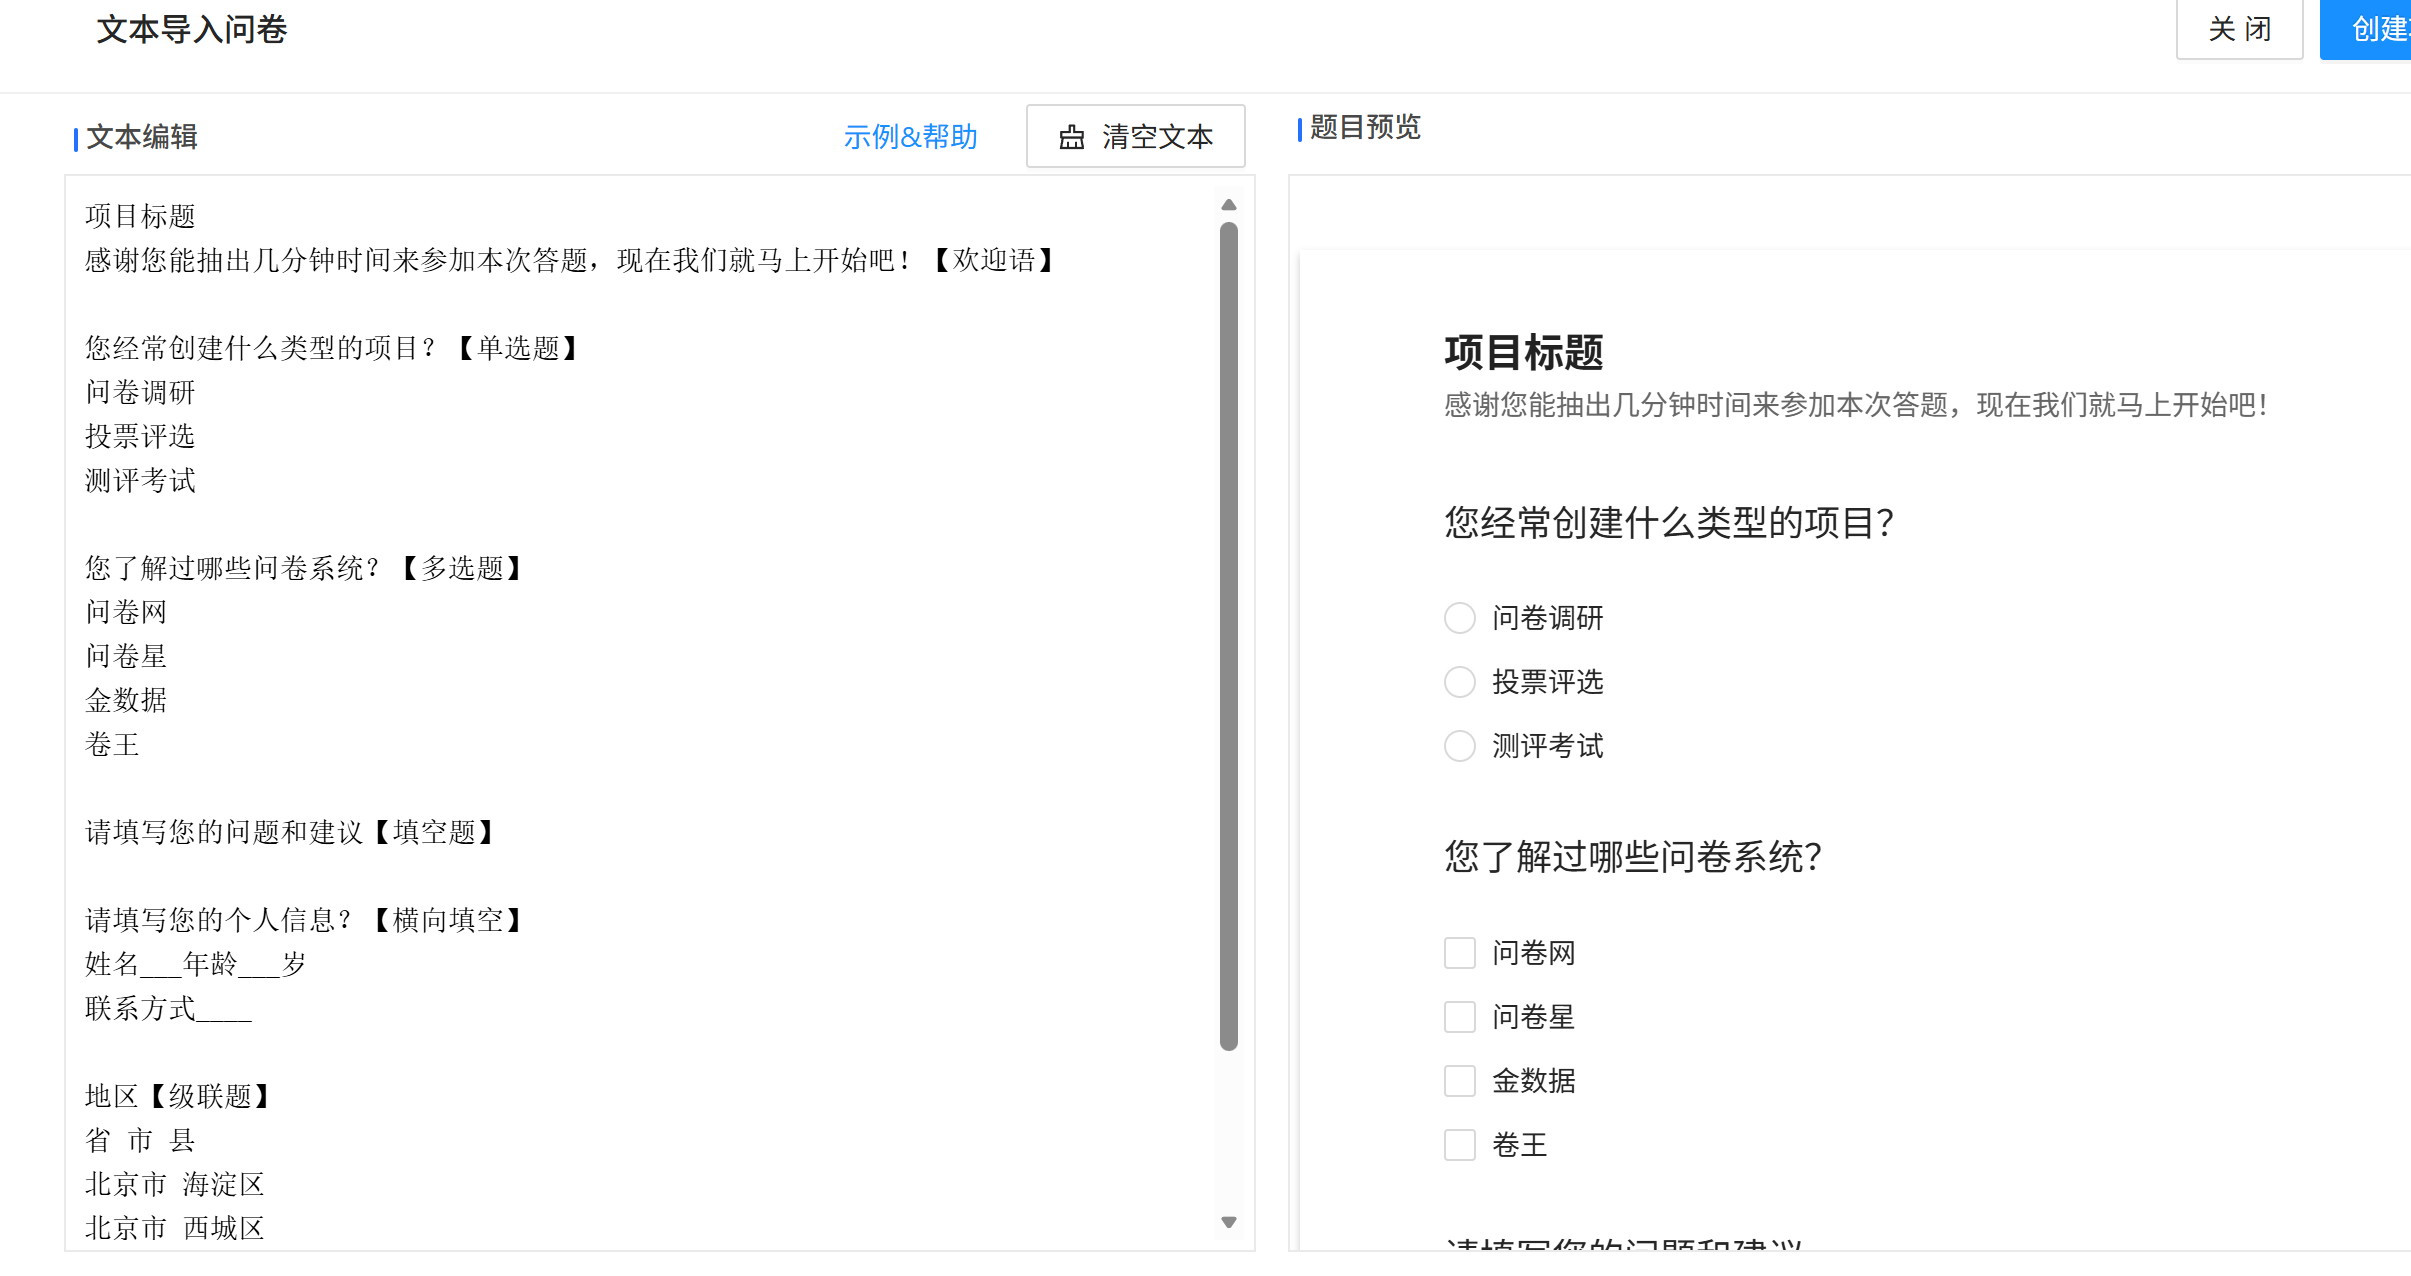Click scrollbar down arrow in text editor

point(1229,1222)
